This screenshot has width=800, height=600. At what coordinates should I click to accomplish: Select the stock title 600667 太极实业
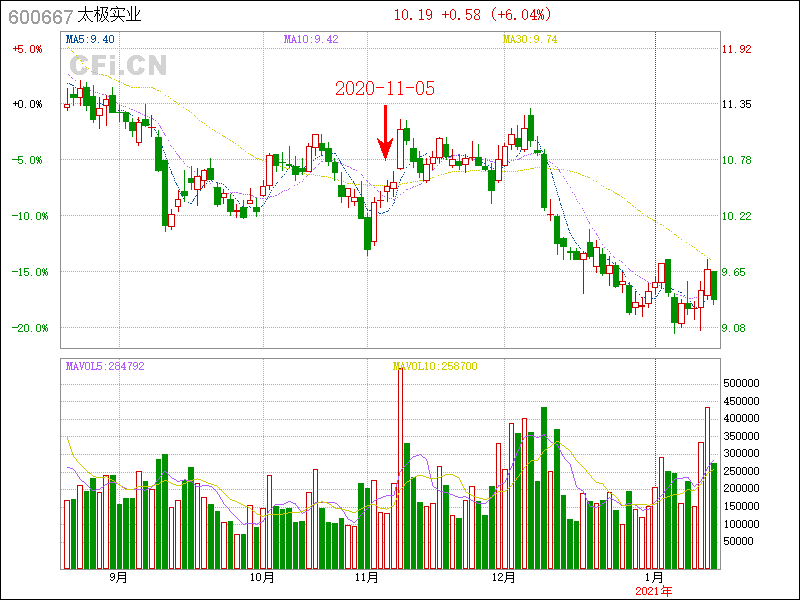(x=76, y=14)
